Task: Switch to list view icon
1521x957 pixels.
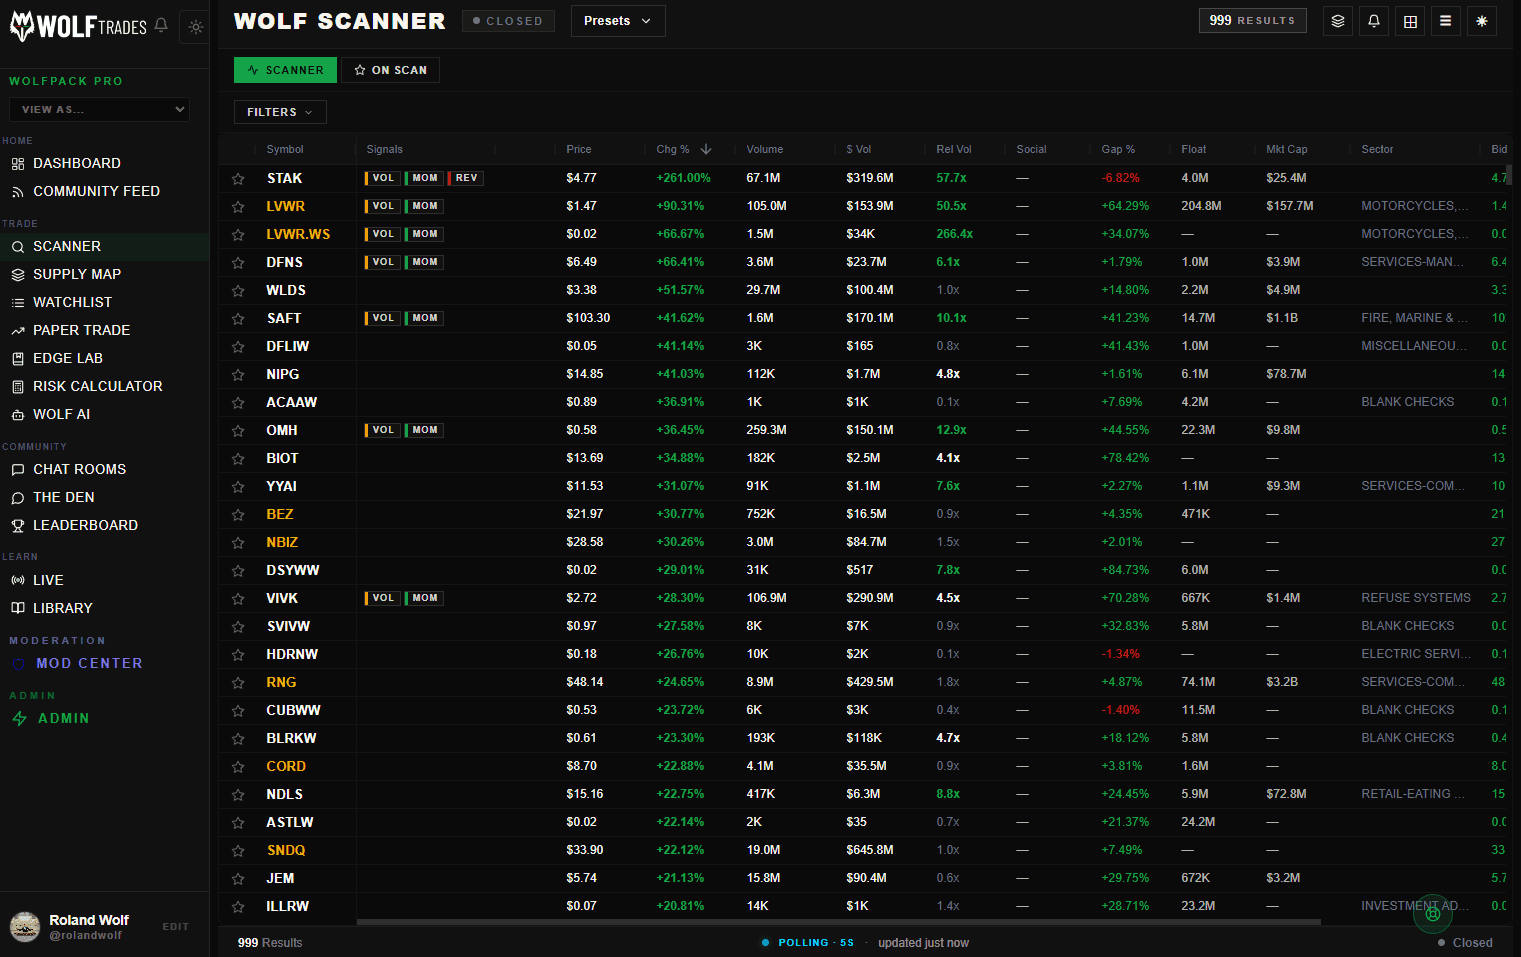Action: 1446,21
